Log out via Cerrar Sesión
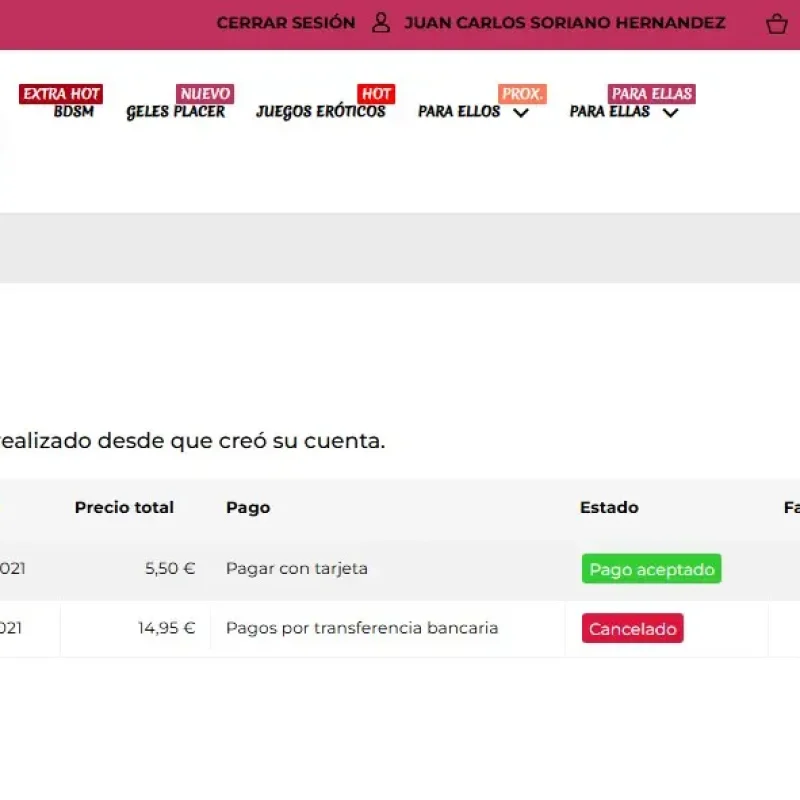 coord(285,23)
